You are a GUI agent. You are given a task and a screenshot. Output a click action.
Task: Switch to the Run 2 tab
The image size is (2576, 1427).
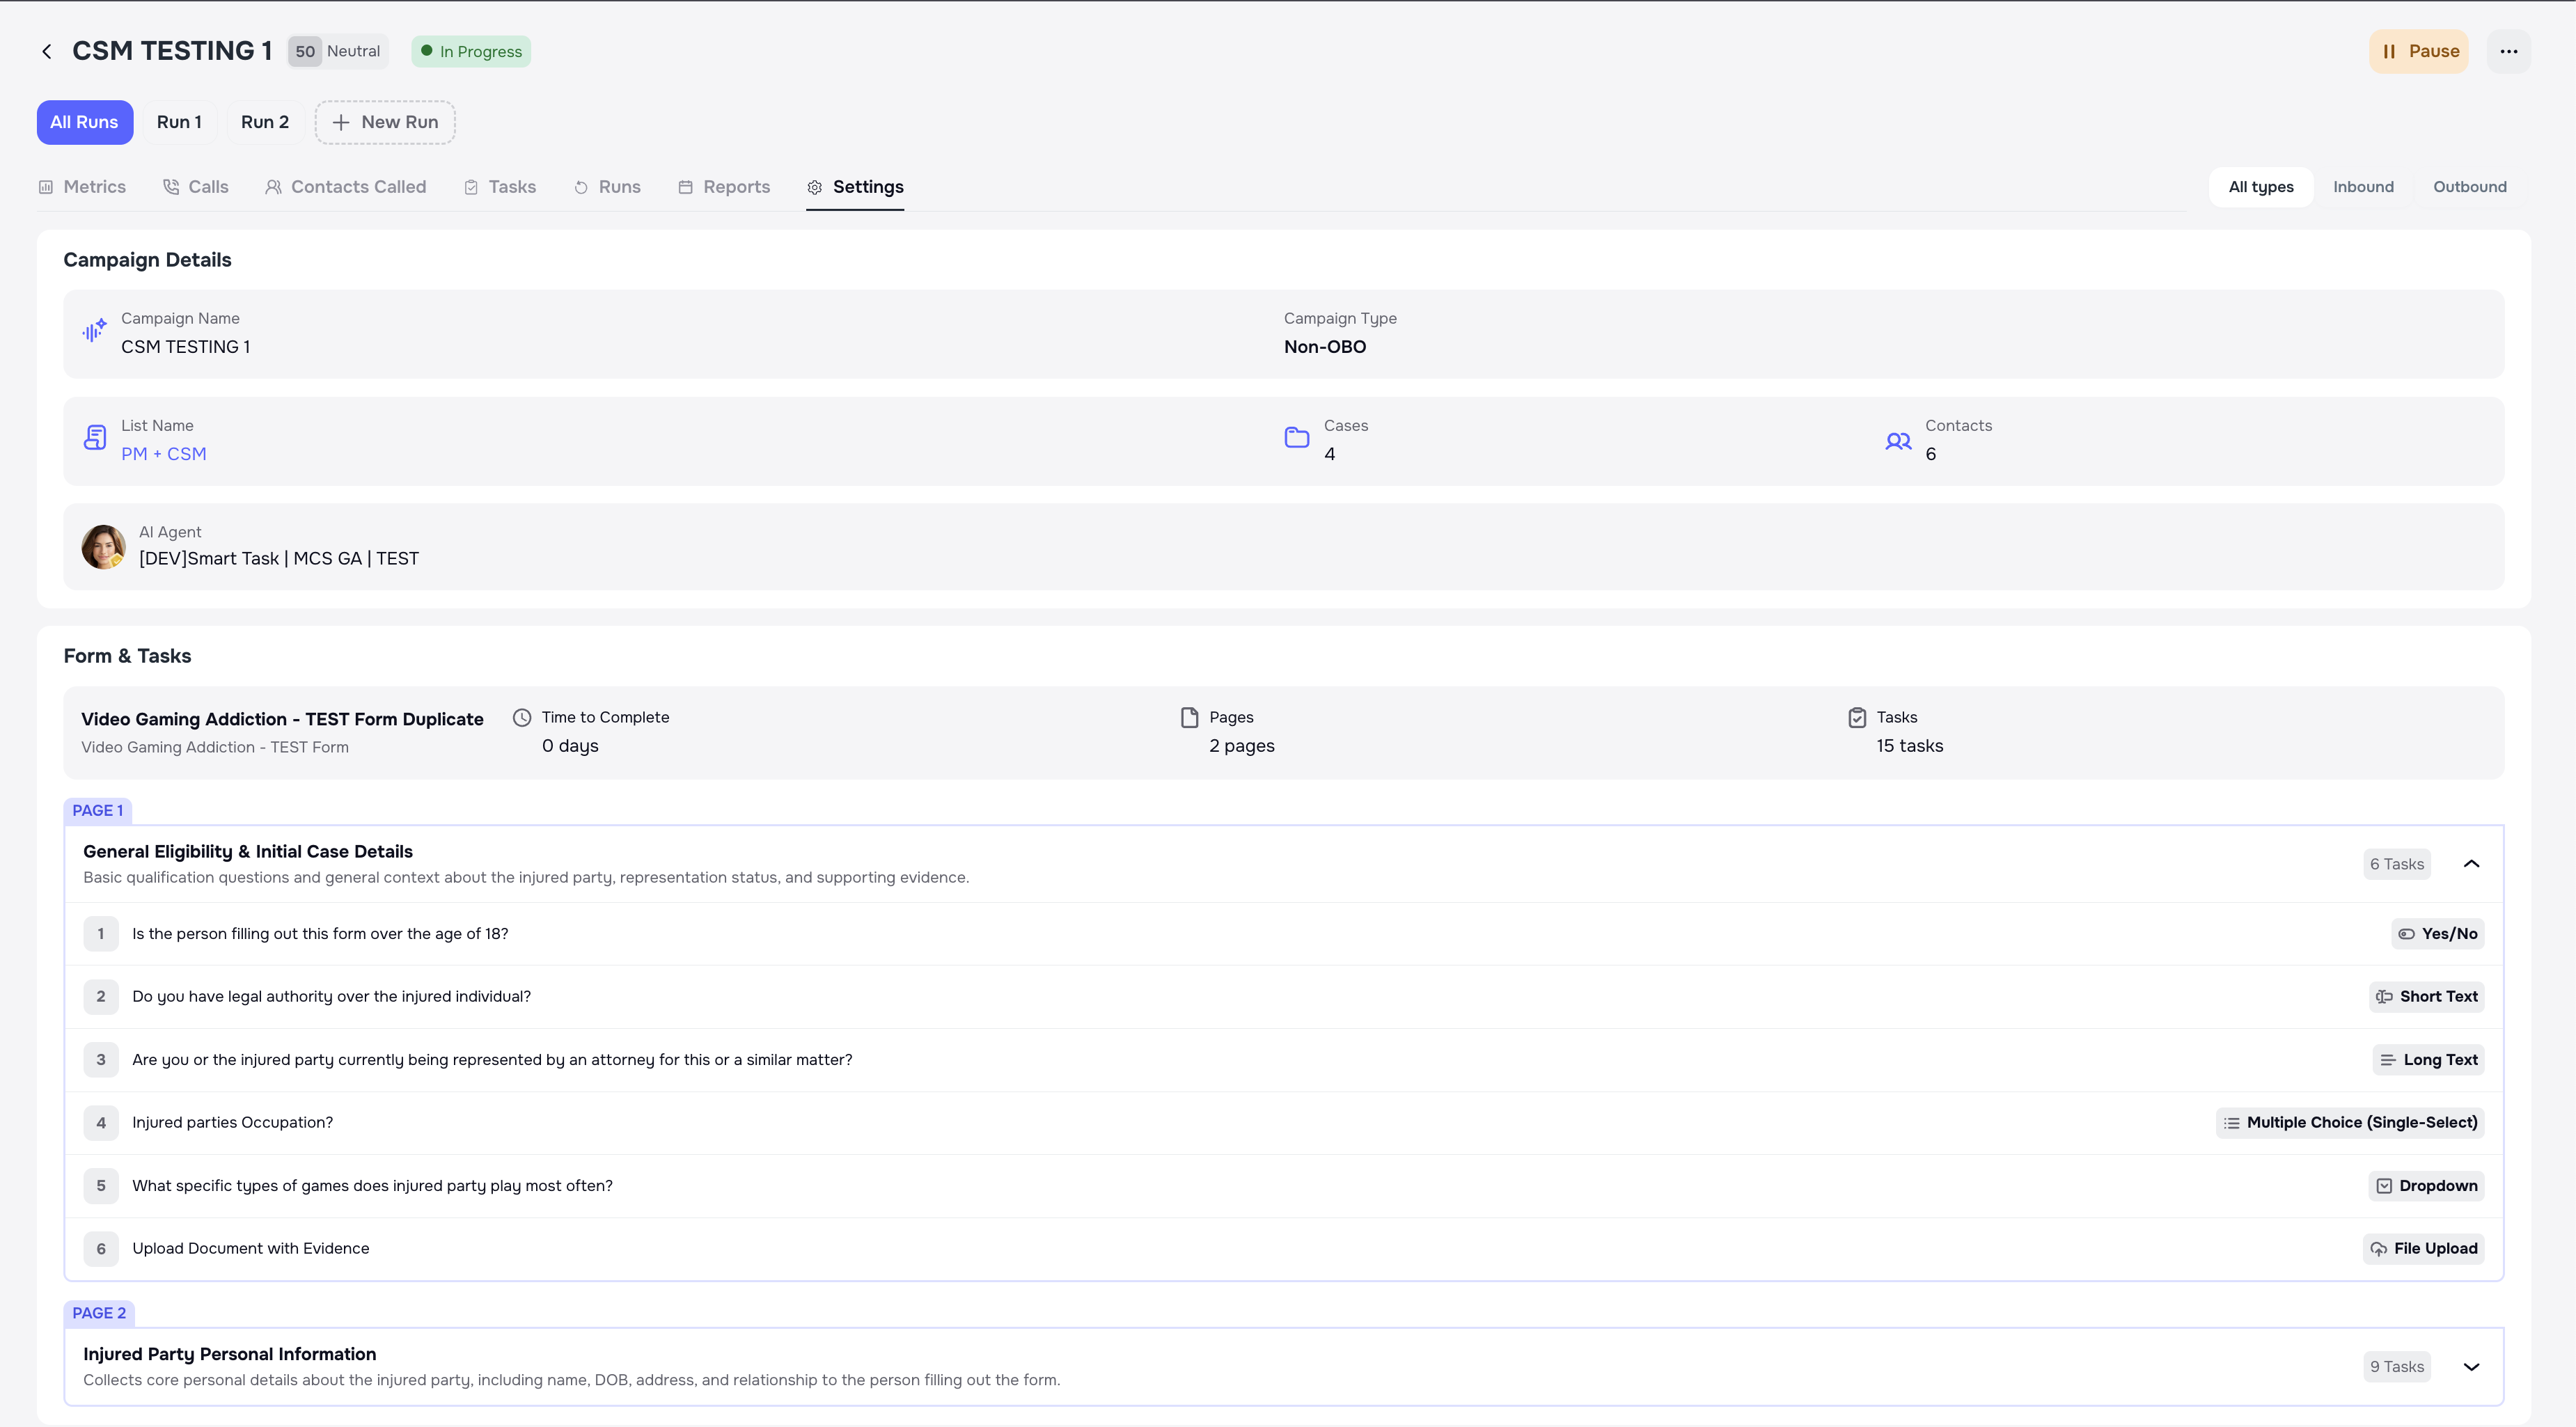point(264,122)
